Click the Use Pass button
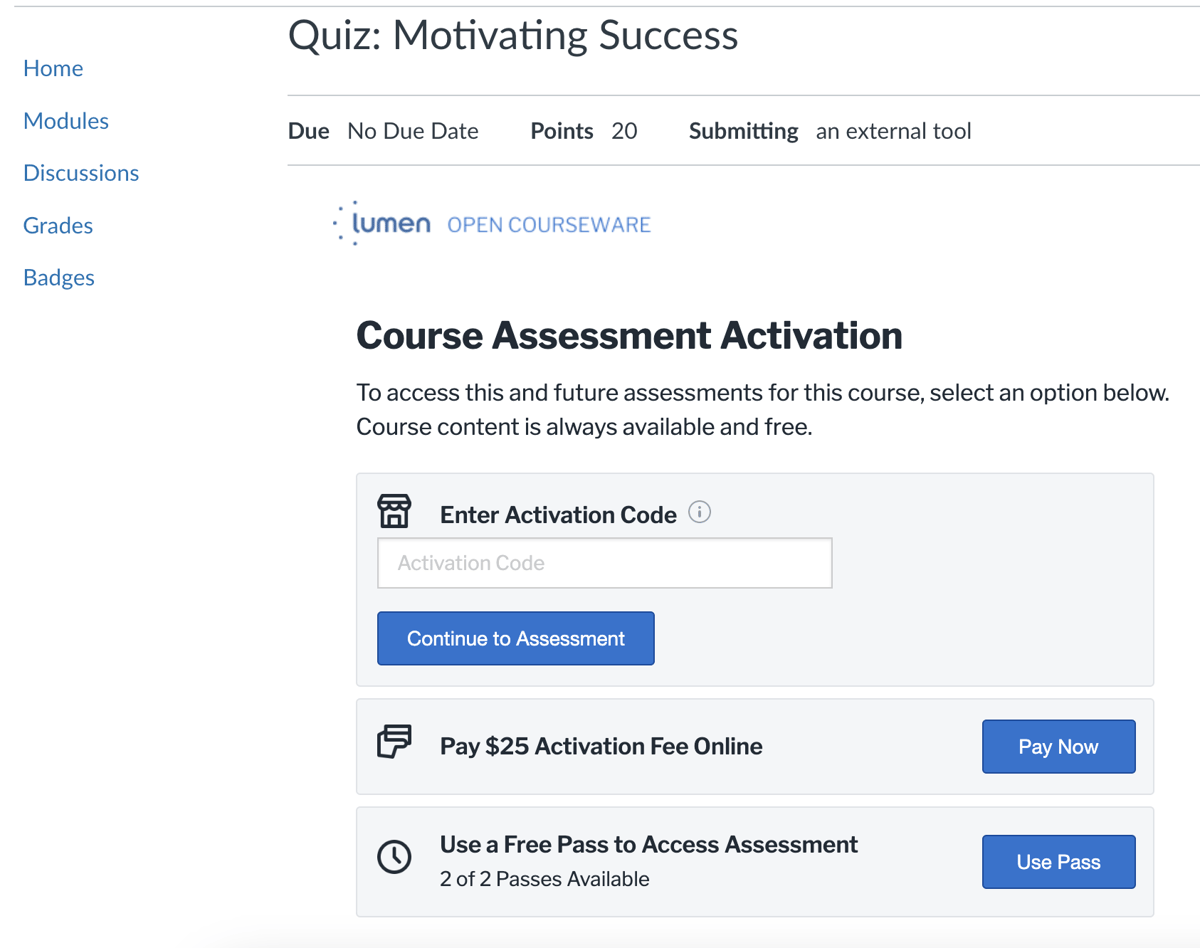1200x948 pixels. (x=1058, y=861)
